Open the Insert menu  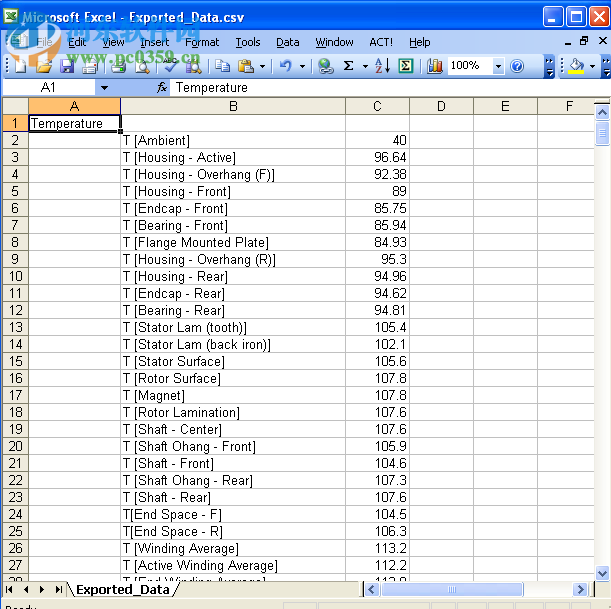click(x=154, y=42)
